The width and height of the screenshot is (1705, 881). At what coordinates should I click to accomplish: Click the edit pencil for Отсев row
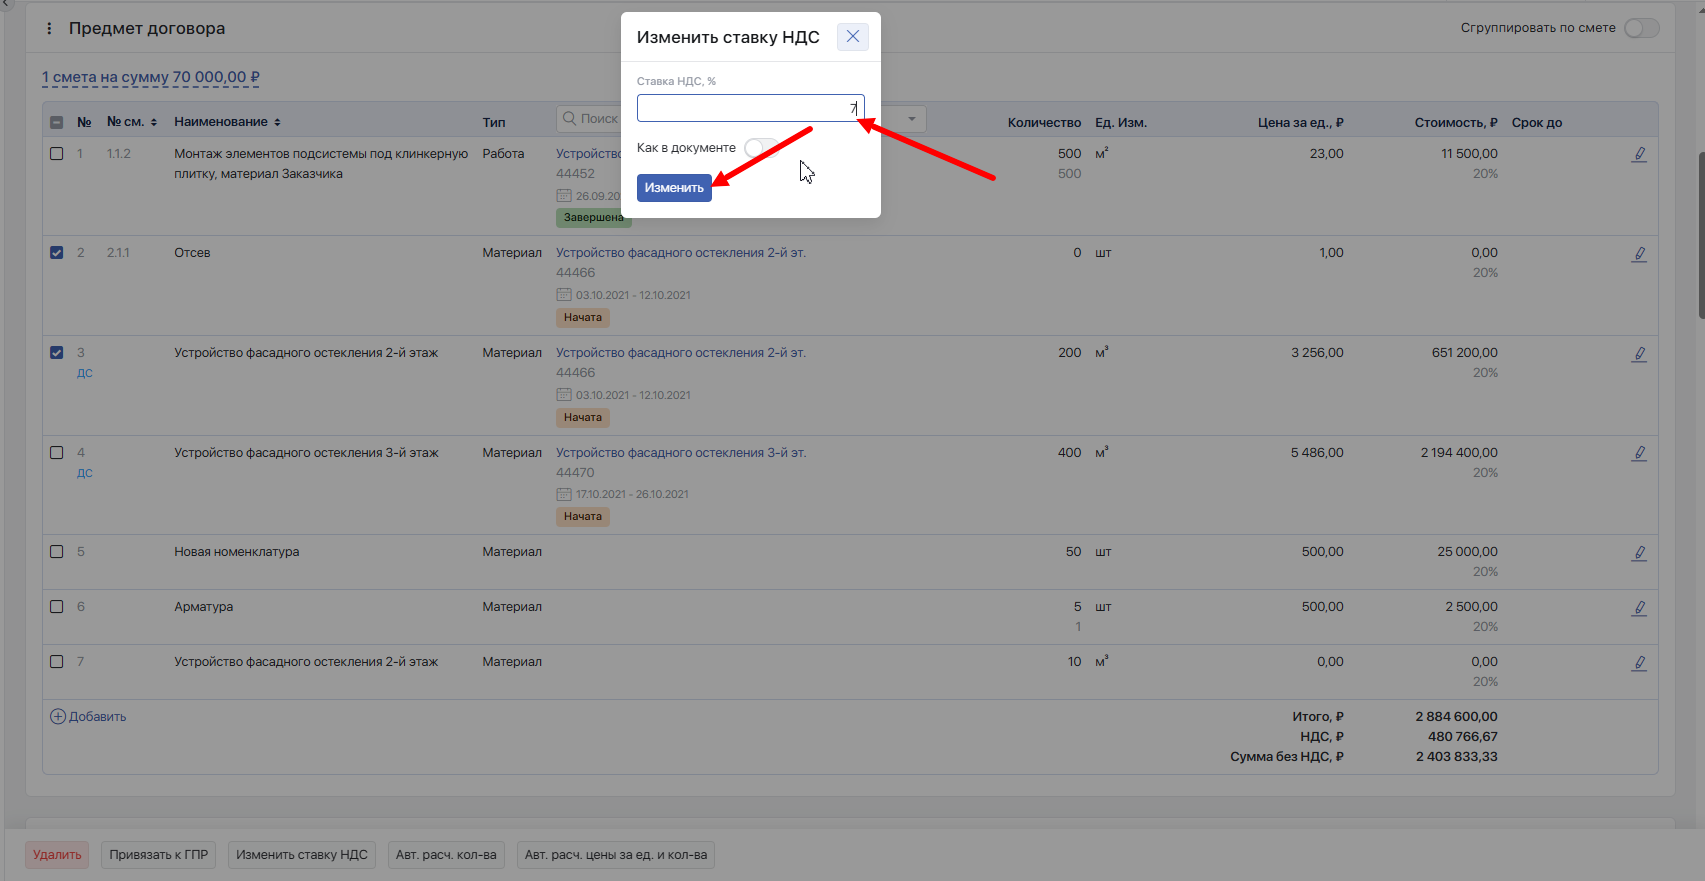[1639, 254]
